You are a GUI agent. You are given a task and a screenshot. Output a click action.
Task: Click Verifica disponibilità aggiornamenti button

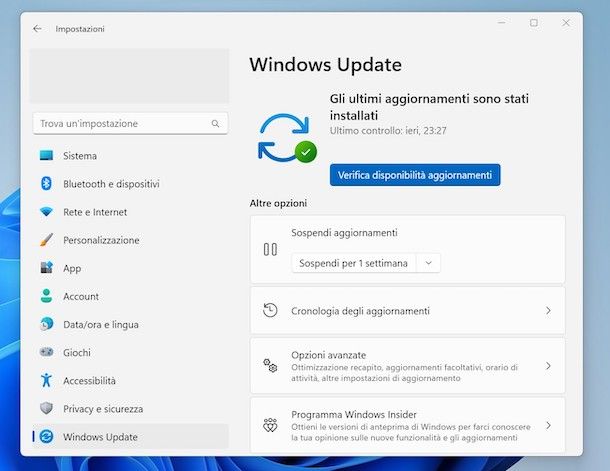415,175
